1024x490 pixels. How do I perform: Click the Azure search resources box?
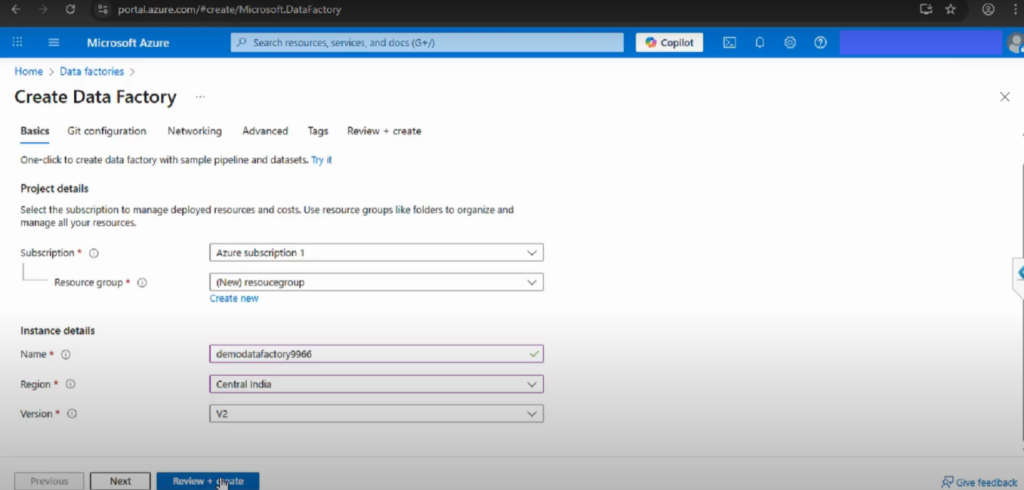(427, 42)
